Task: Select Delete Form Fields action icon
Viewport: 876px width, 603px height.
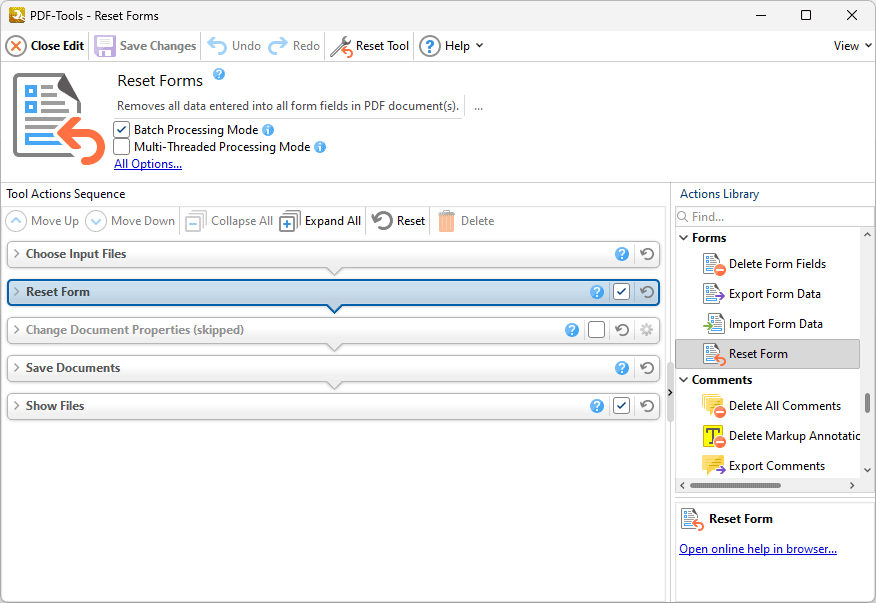Action: 713,264
